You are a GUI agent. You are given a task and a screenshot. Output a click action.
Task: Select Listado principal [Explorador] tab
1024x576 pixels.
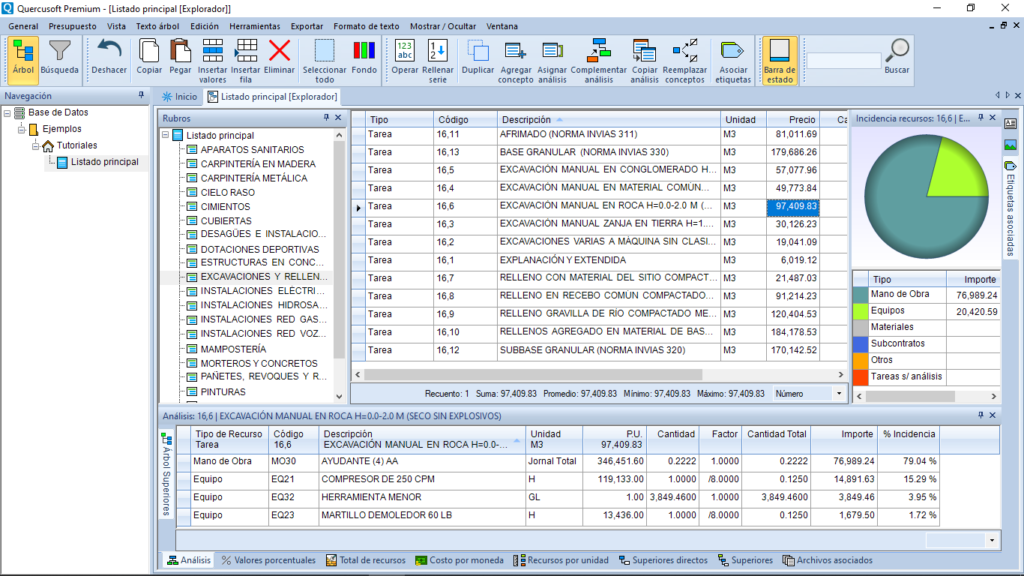(x=273, y=97)
